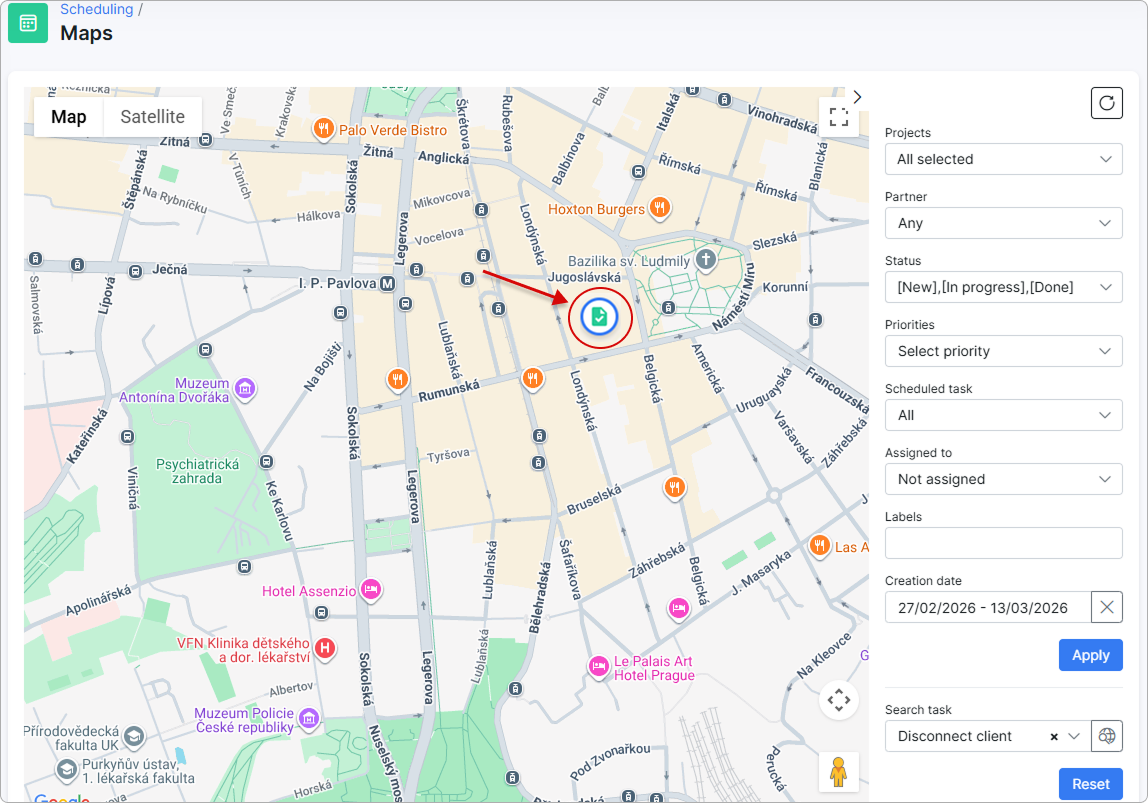Click the globe locate task icon

[1107, 736]
